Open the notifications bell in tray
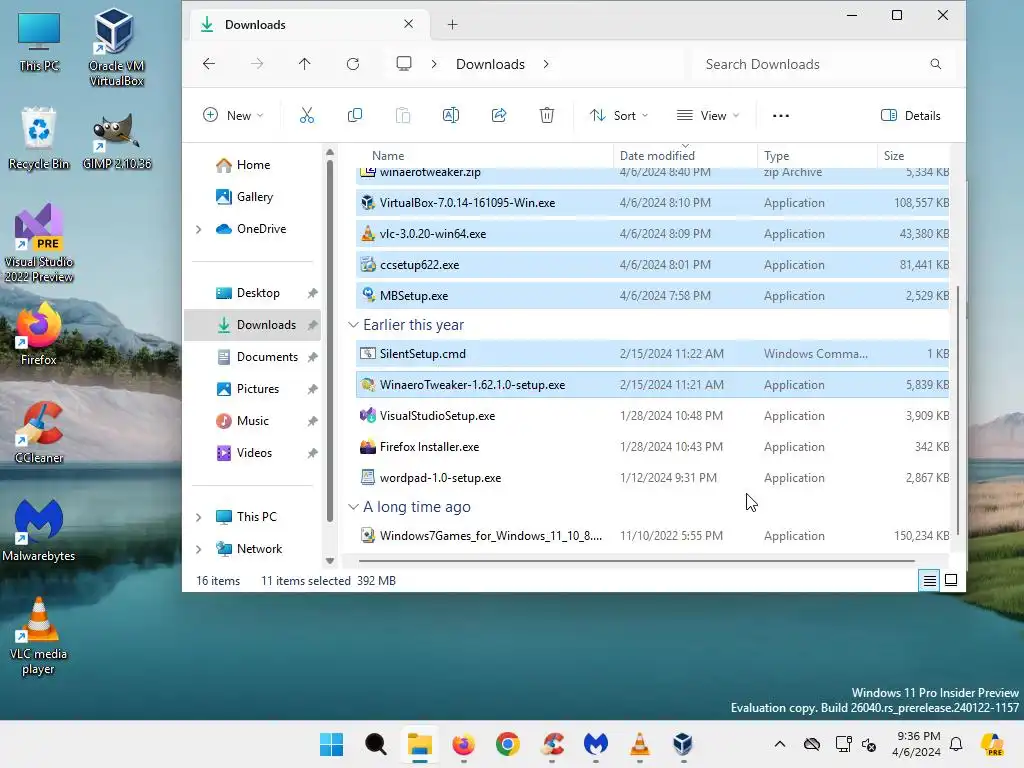Screen dimensions: 1024x768 [956, 744]
